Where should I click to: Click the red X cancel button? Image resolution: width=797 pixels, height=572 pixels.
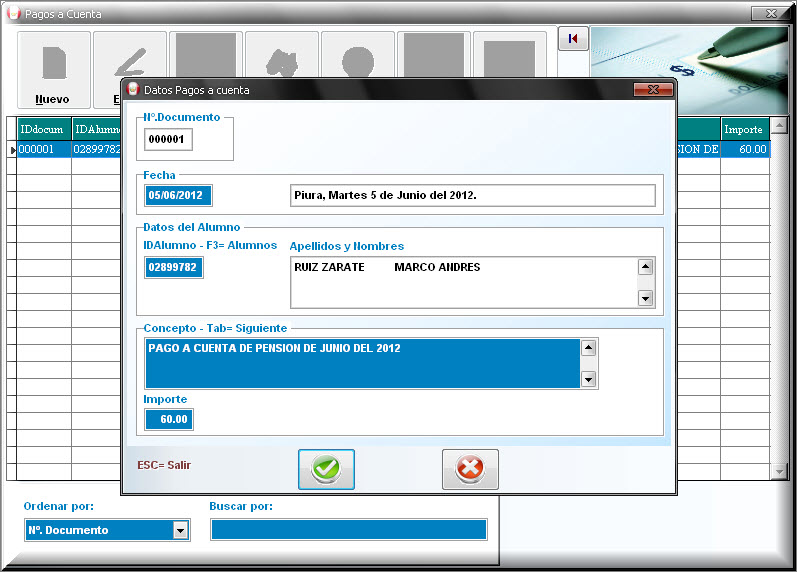pos(470,469)
